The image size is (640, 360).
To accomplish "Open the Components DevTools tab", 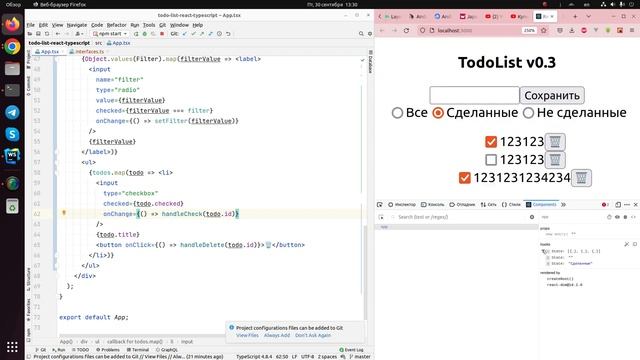I will tap(541, 204).
